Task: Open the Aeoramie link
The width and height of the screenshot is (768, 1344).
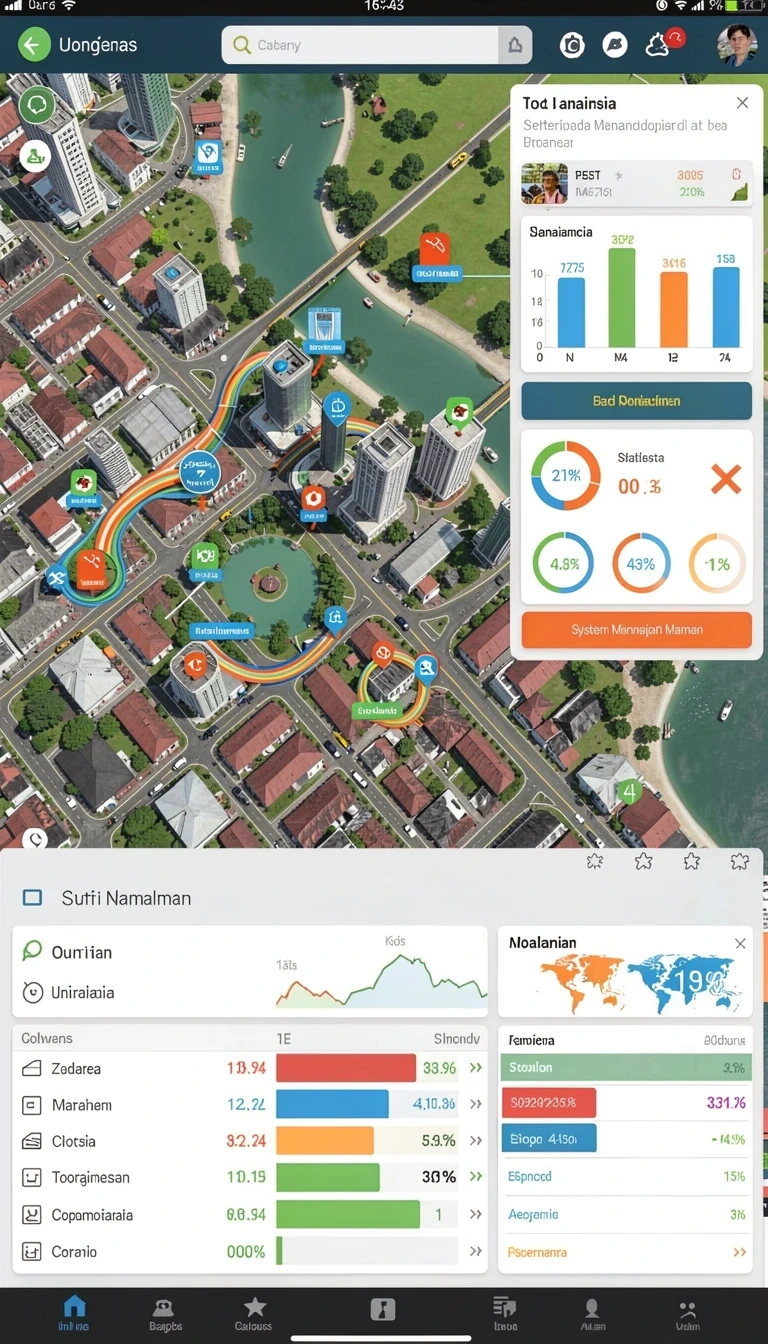Action: [533, 1214]
